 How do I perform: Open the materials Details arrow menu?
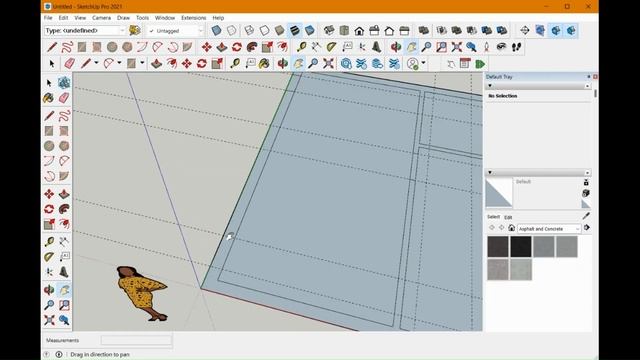point(587,228)
